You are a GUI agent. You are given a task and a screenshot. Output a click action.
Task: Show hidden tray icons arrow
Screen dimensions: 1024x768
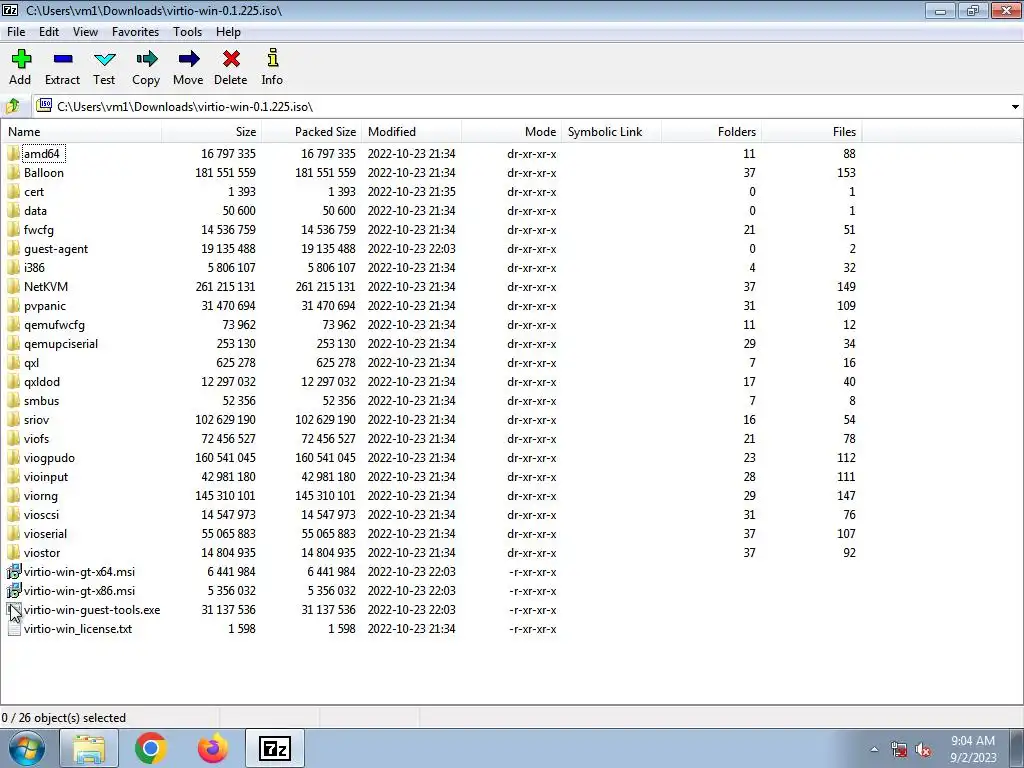pyautogui.click(x=874, y=749)
